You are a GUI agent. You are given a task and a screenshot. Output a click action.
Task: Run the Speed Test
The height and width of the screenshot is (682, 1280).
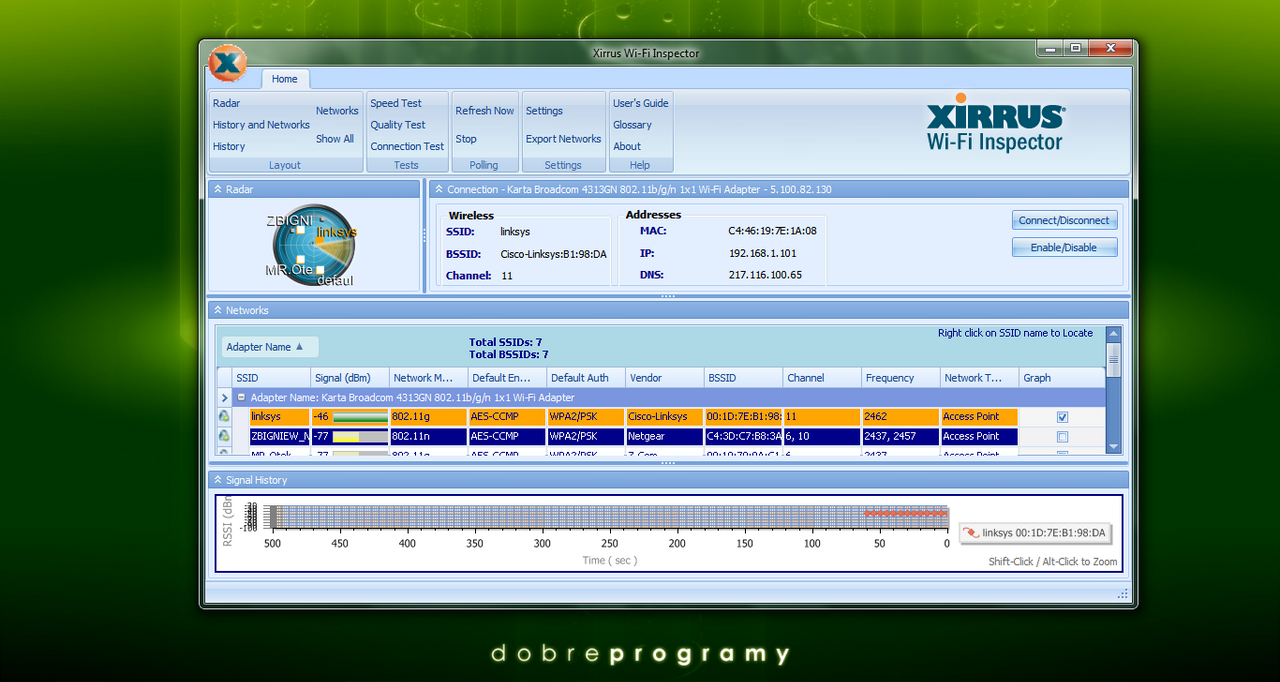click(396, 103)
